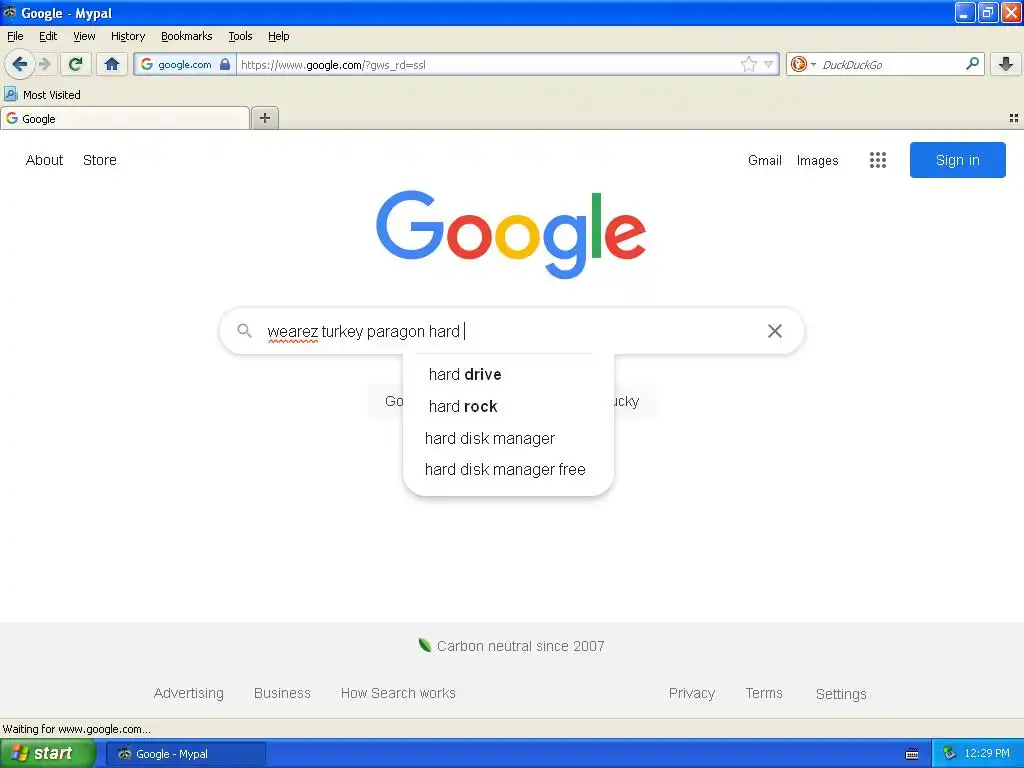Click the About link

click(44, 160)
